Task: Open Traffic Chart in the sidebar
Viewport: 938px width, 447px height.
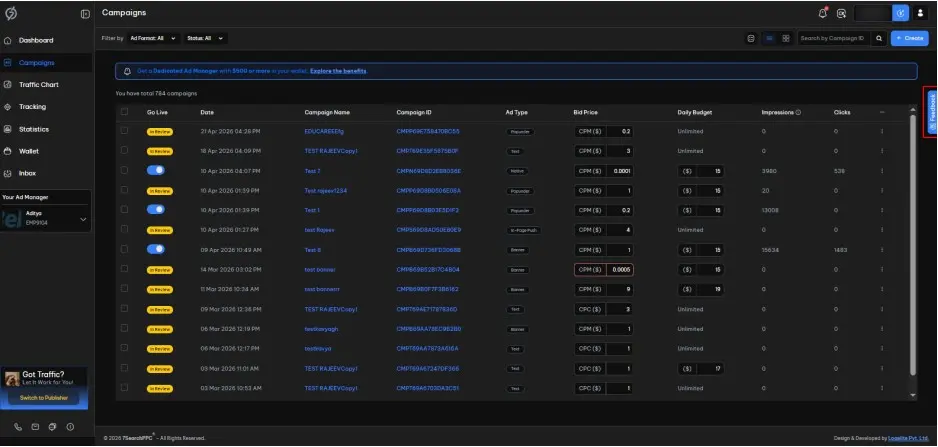Action: [x=39, y=85]
